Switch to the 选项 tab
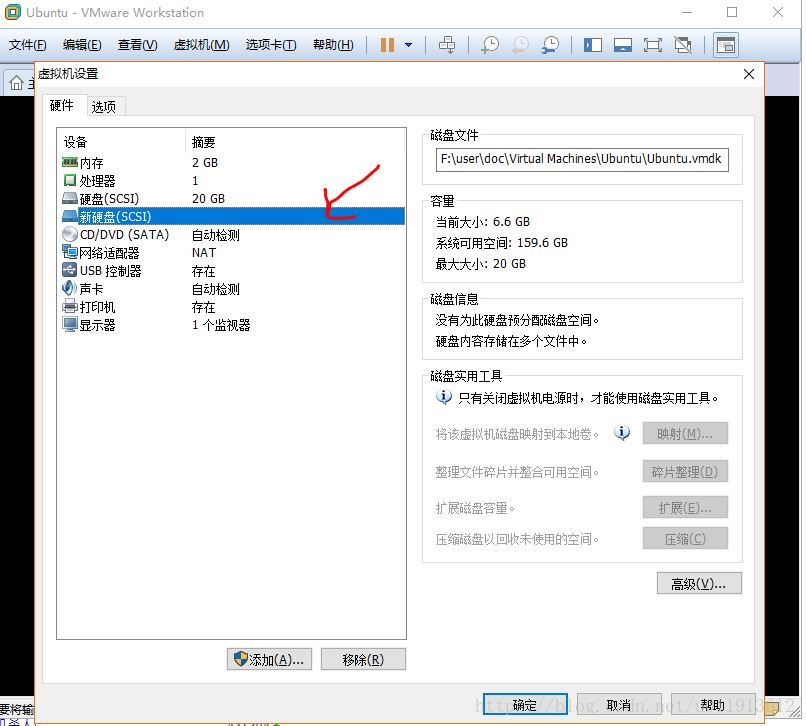This screenshot has height=726, width=806. pyautogui.click(x=103, y=105)
